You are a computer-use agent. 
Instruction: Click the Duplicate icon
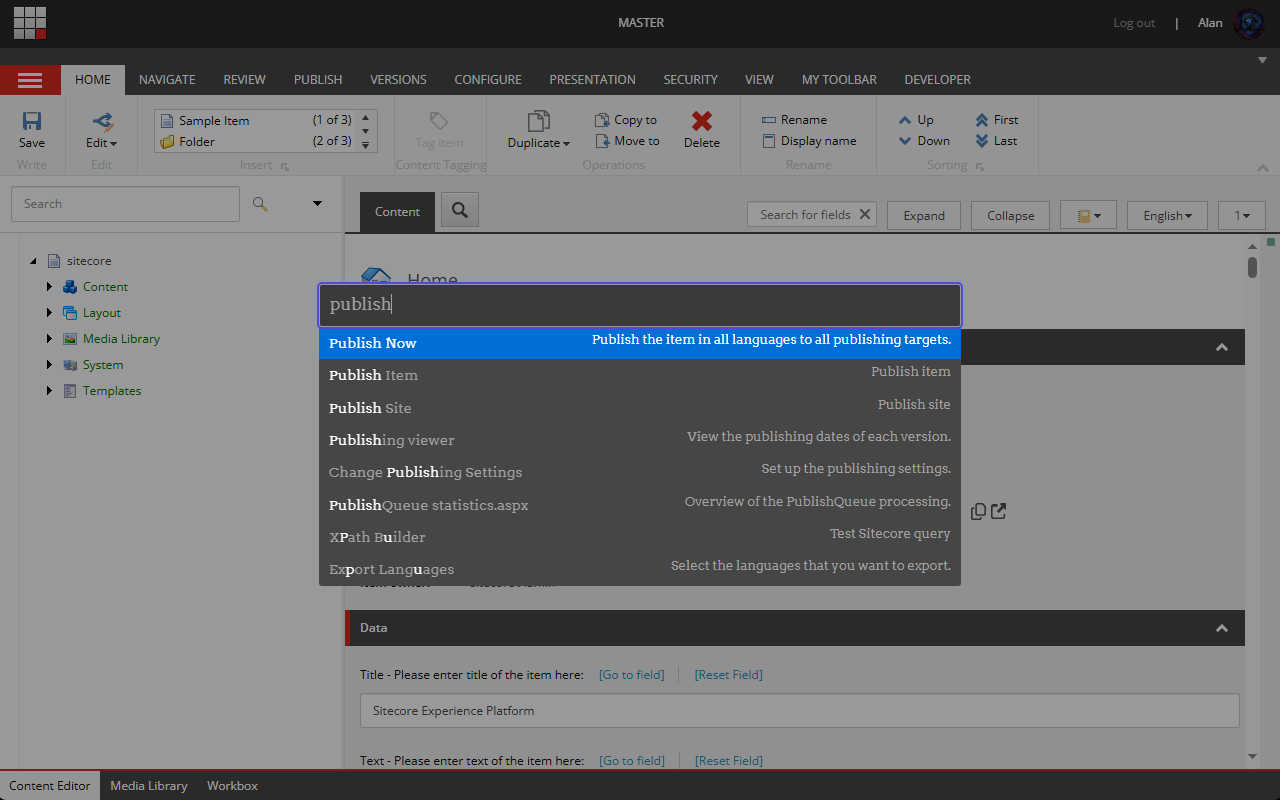pyautogui.click(x=538, y=121)
